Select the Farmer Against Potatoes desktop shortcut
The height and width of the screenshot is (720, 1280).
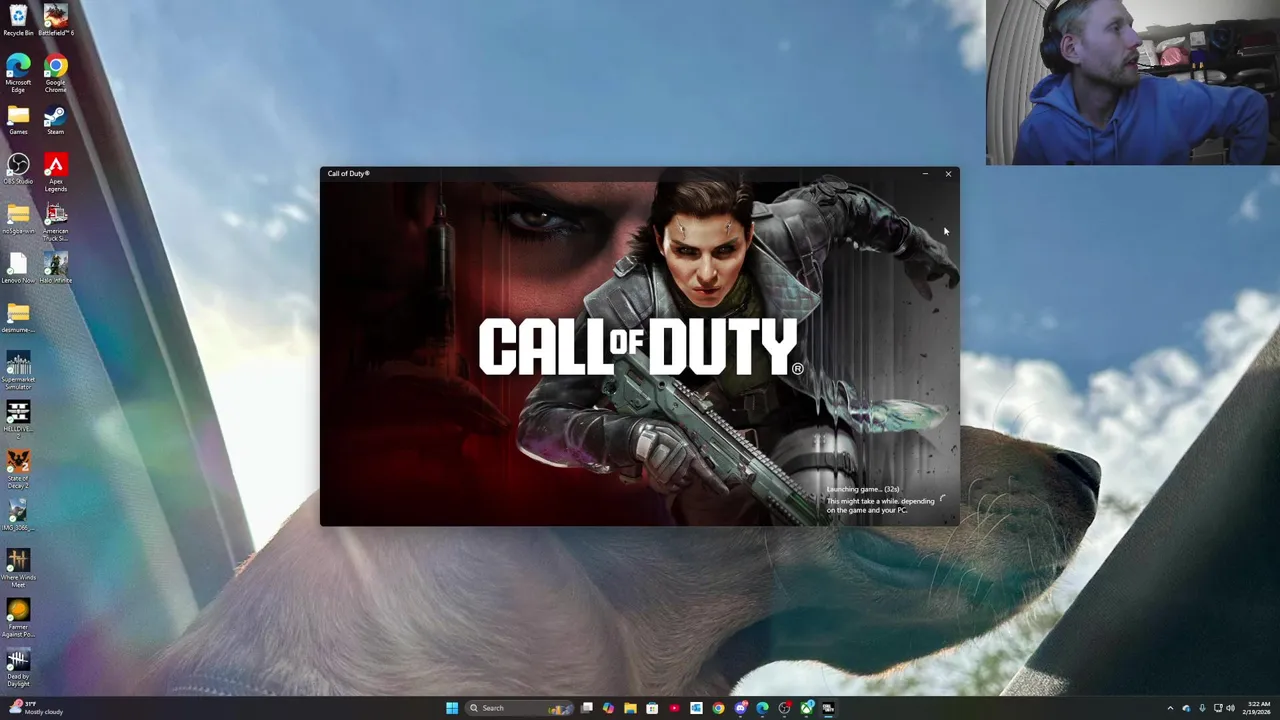coord(18,617)
